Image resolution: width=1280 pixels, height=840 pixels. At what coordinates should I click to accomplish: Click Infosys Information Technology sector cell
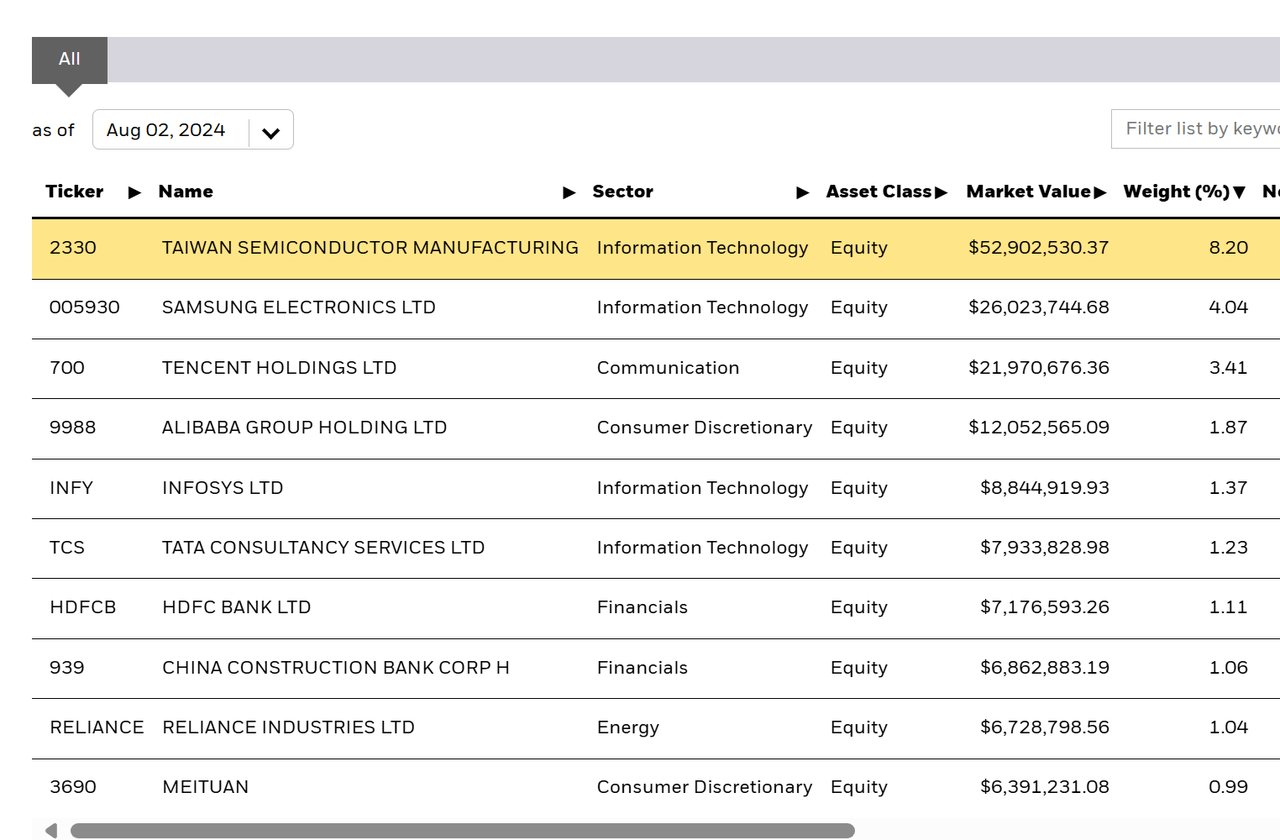[702, 487]
